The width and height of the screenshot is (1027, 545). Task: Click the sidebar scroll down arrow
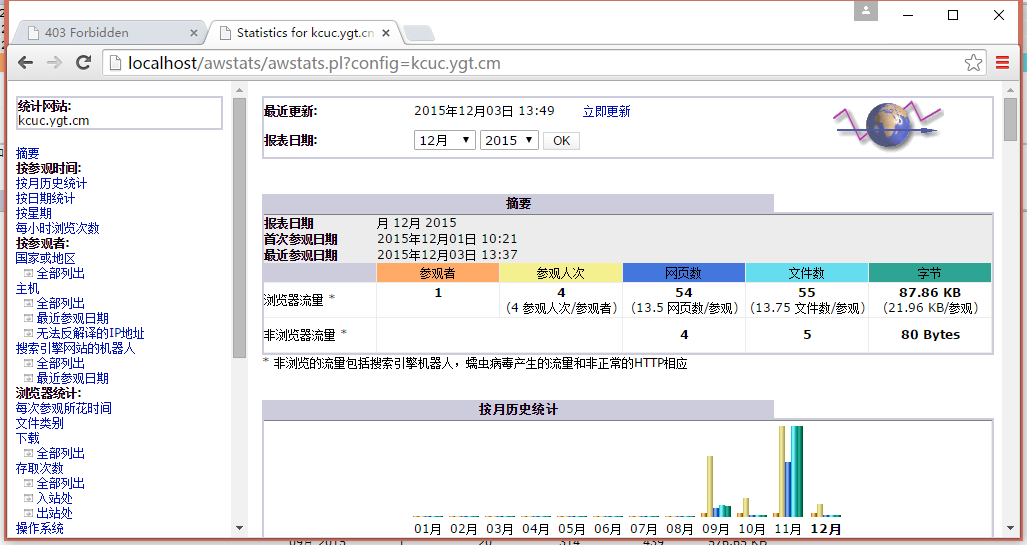239,527
